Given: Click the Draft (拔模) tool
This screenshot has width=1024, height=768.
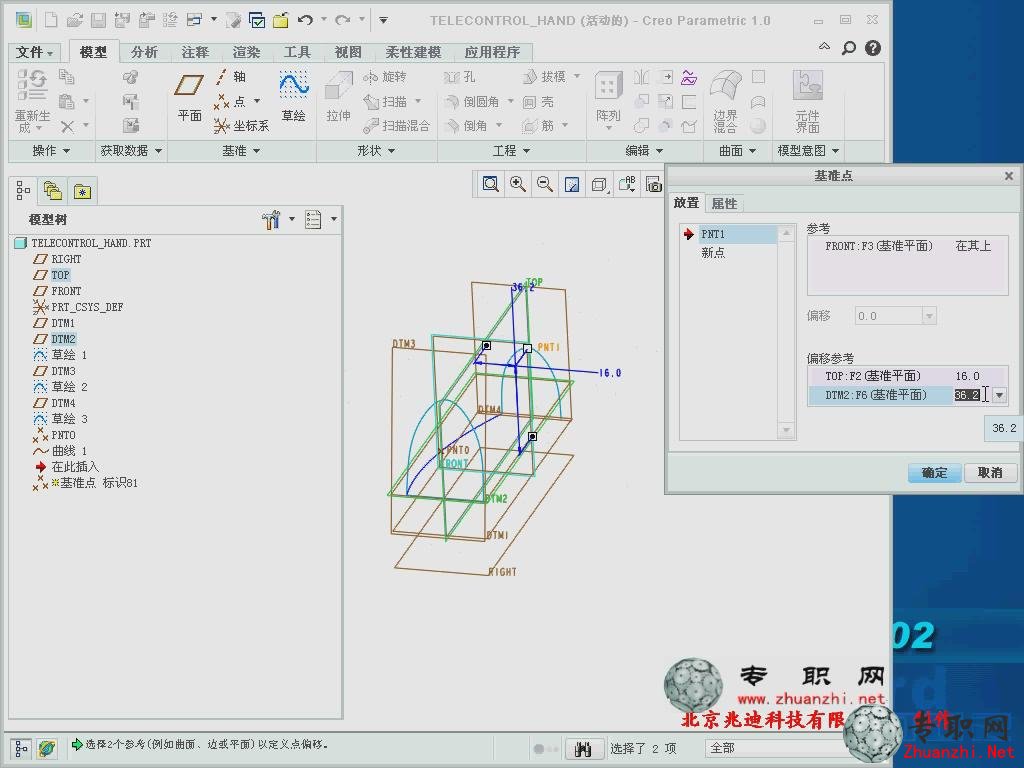Looking at the screenshot, I should pyautogui.click(x=545, y=77).
